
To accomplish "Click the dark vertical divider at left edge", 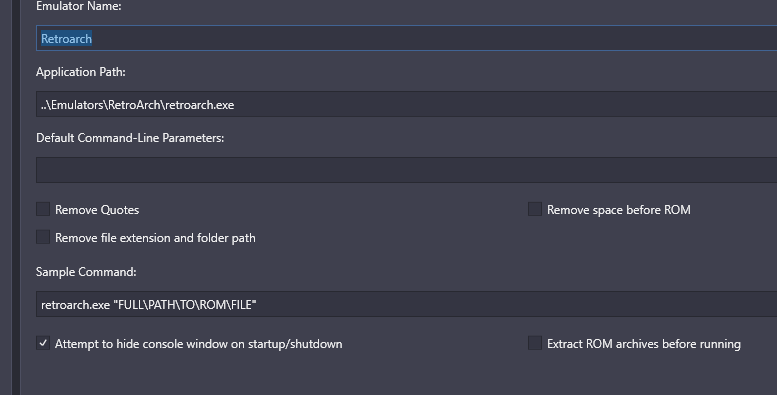I will pos(16,197).
